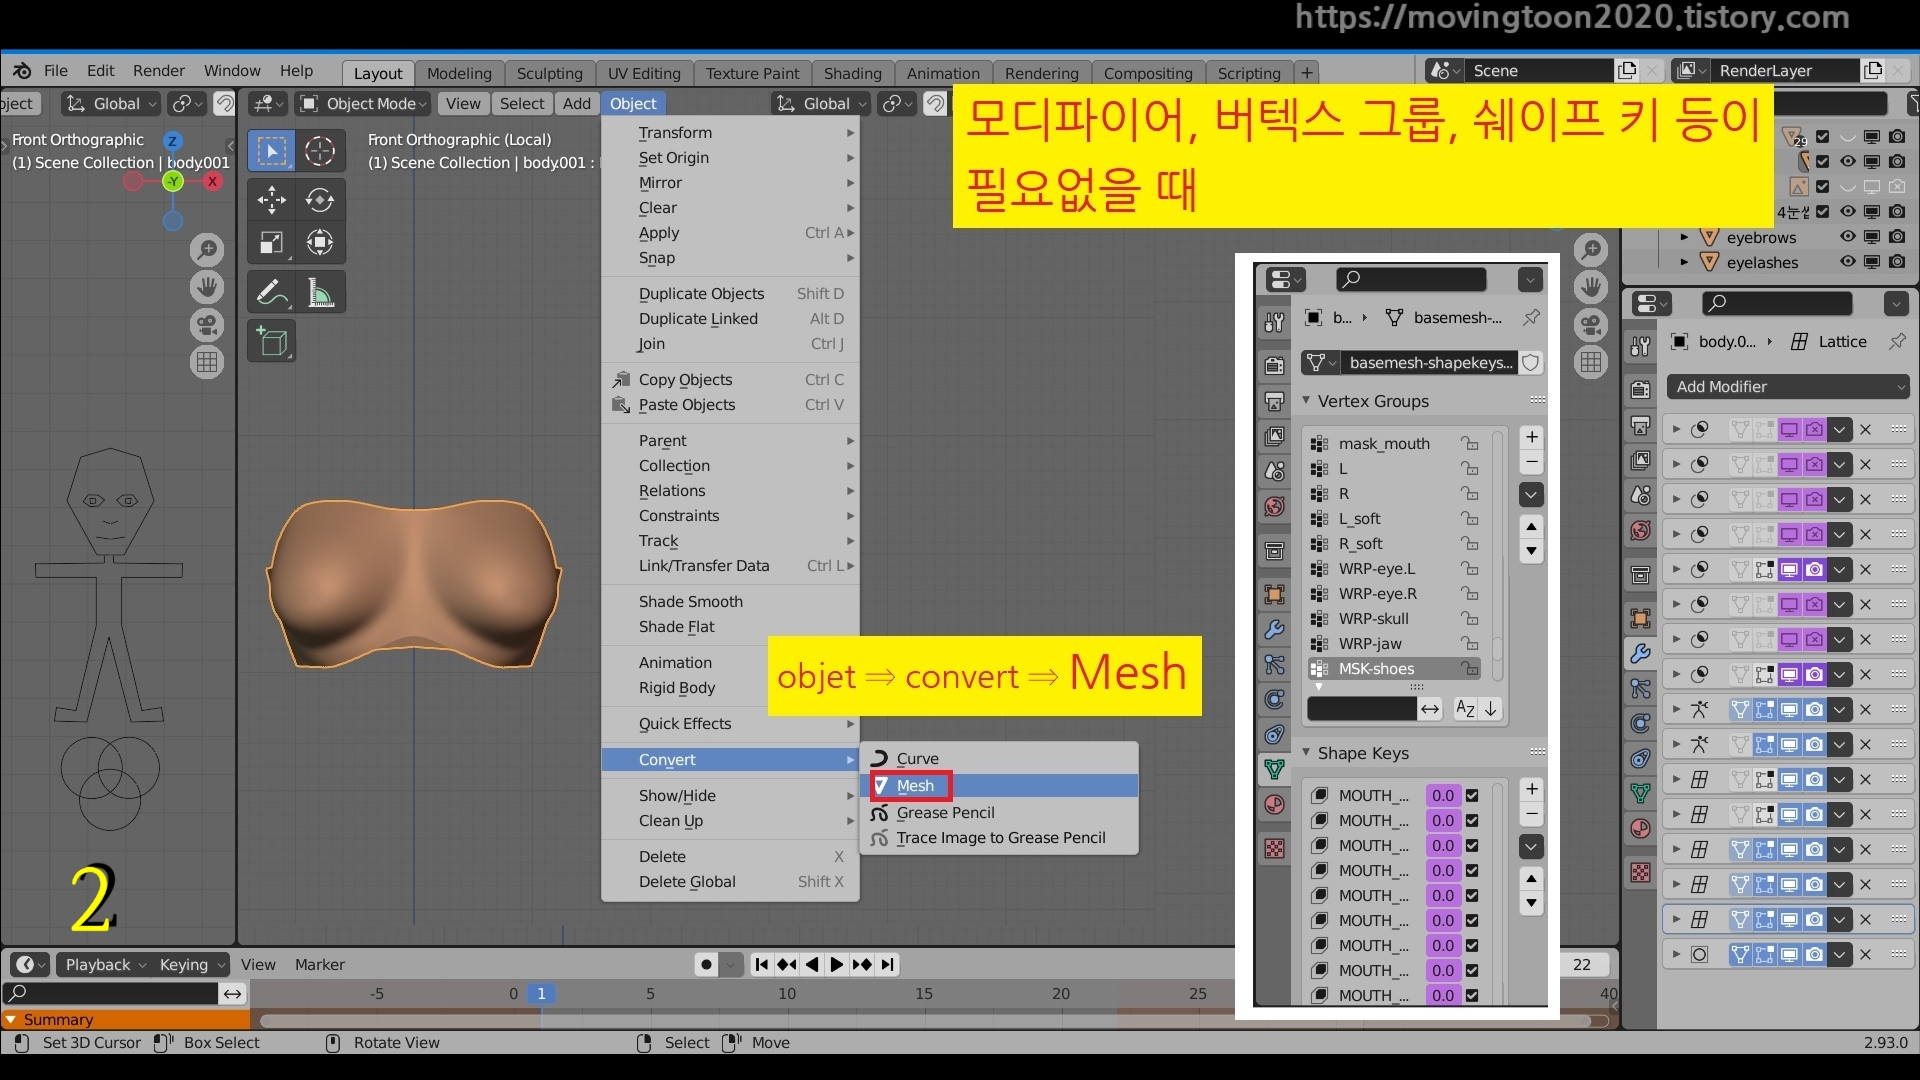Viewport: 1920px width, 1080px height.
Task: Click the zoom magnifier in left viewport
Action: point(207,249)
